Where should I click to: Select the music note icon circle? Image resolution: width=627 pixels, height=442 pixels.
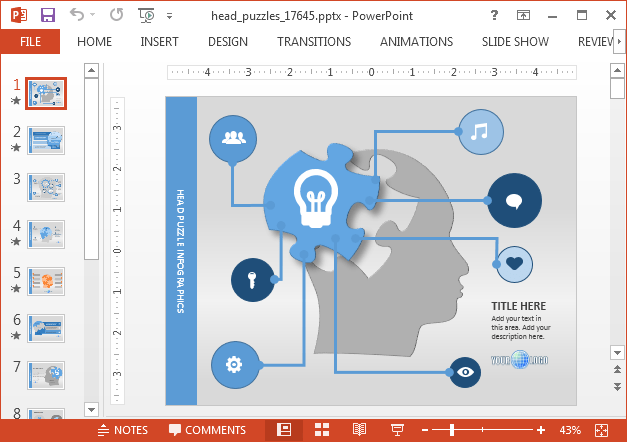(x=481, y=132)
